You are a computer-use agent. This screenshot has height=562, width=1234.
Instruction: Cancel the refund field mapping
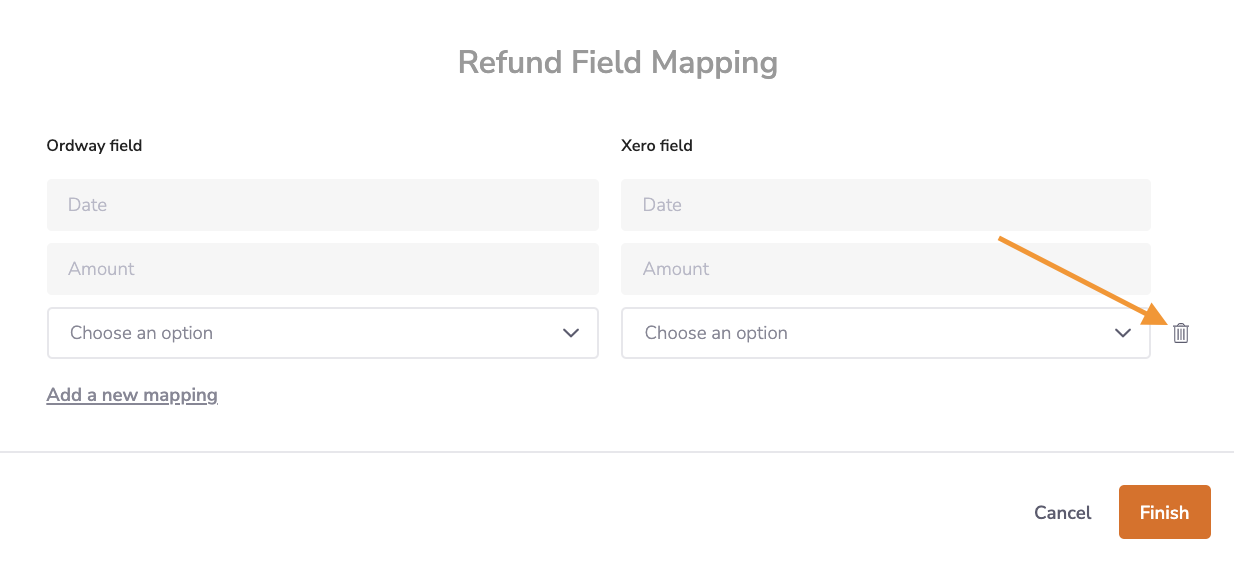(x=1063, y=512)
